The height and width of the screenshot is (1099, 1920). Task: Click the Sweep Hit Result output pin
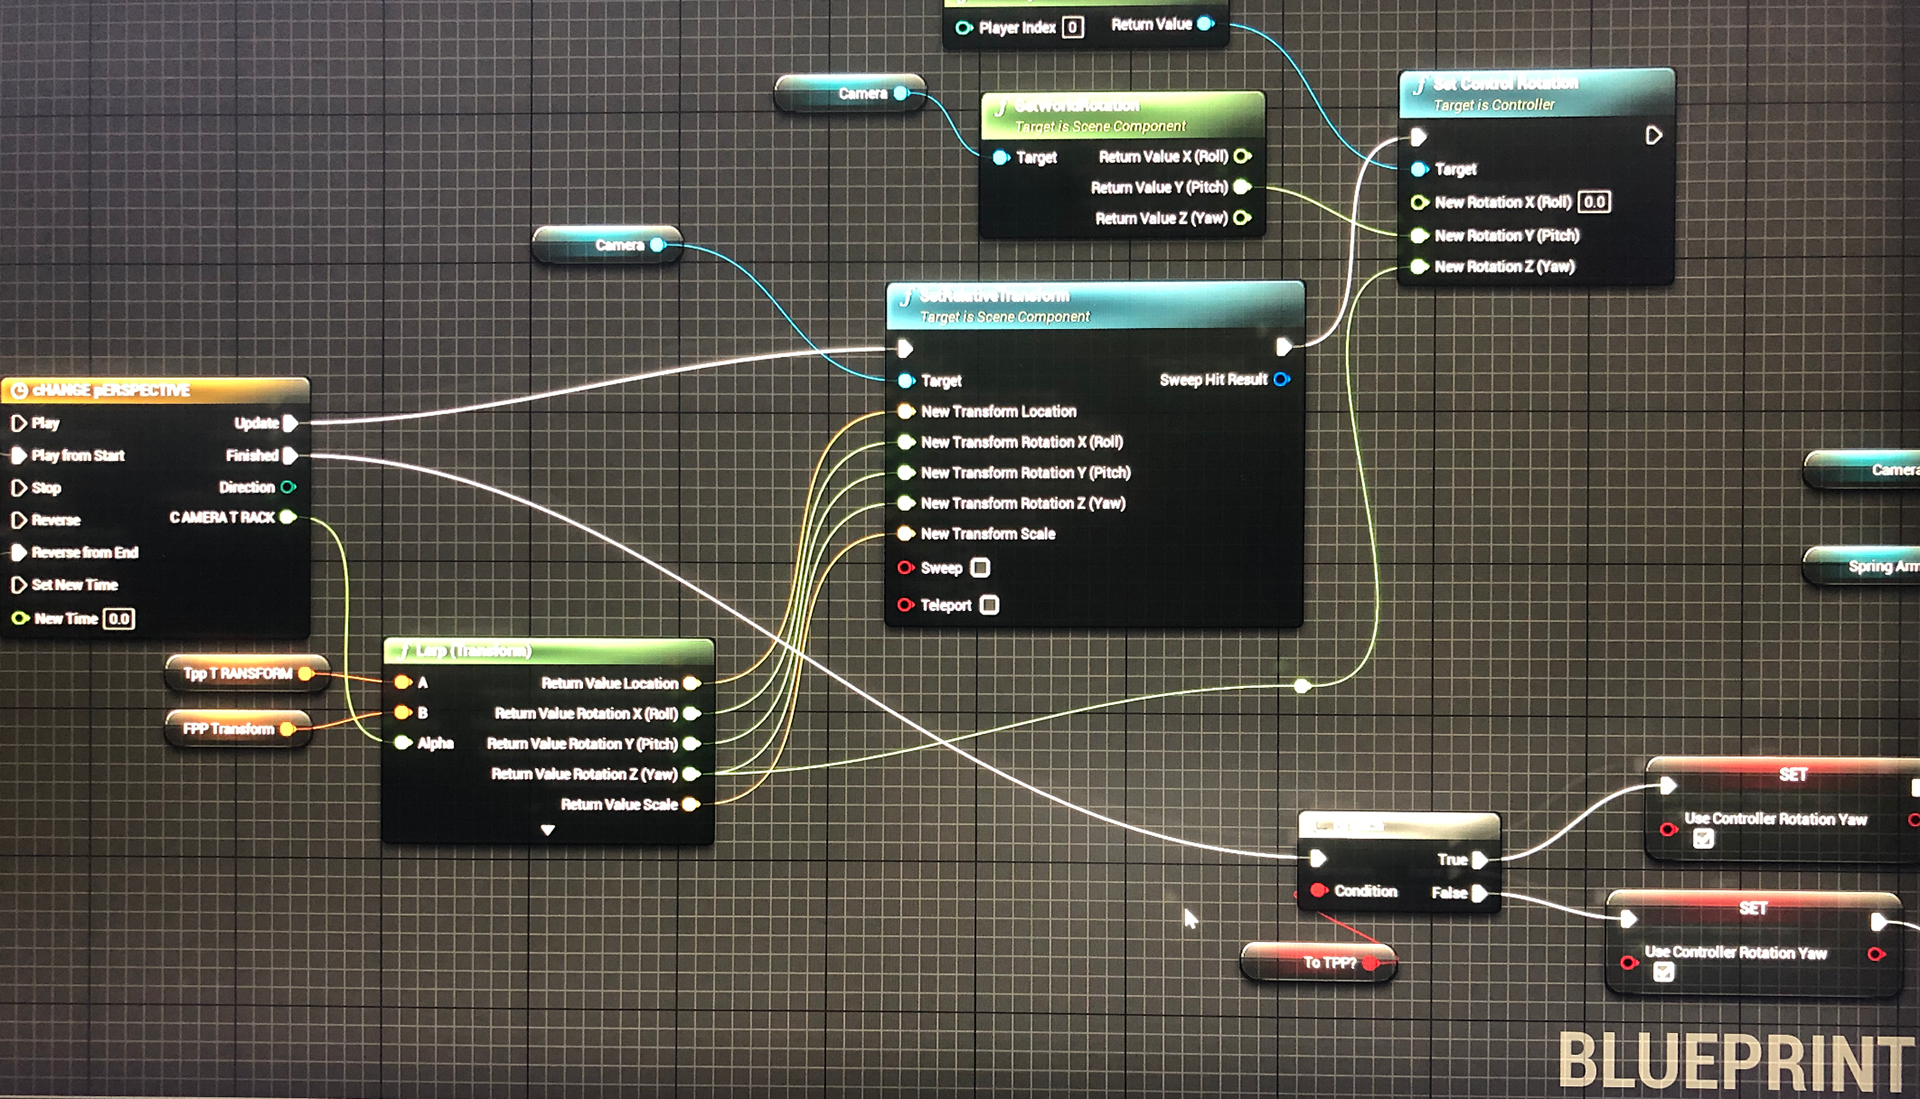click(1282, 380)
